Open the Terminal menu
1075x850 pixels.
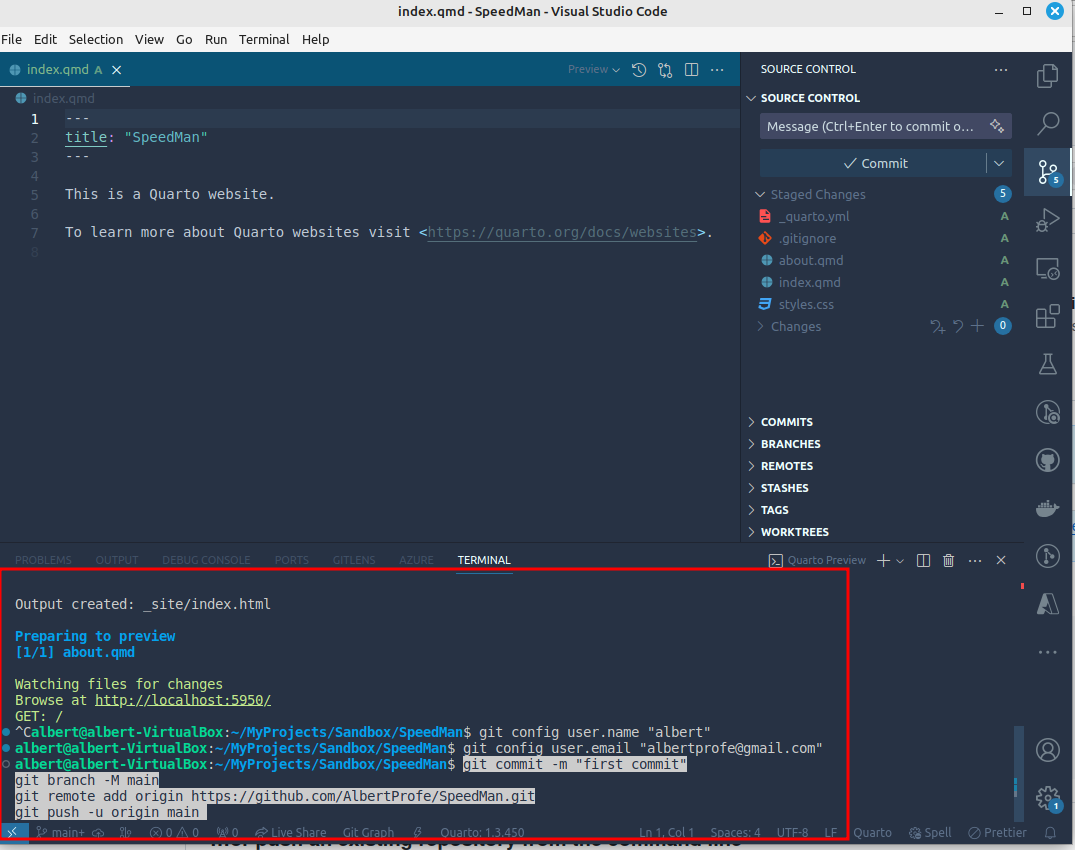click(x=264, y=39)
